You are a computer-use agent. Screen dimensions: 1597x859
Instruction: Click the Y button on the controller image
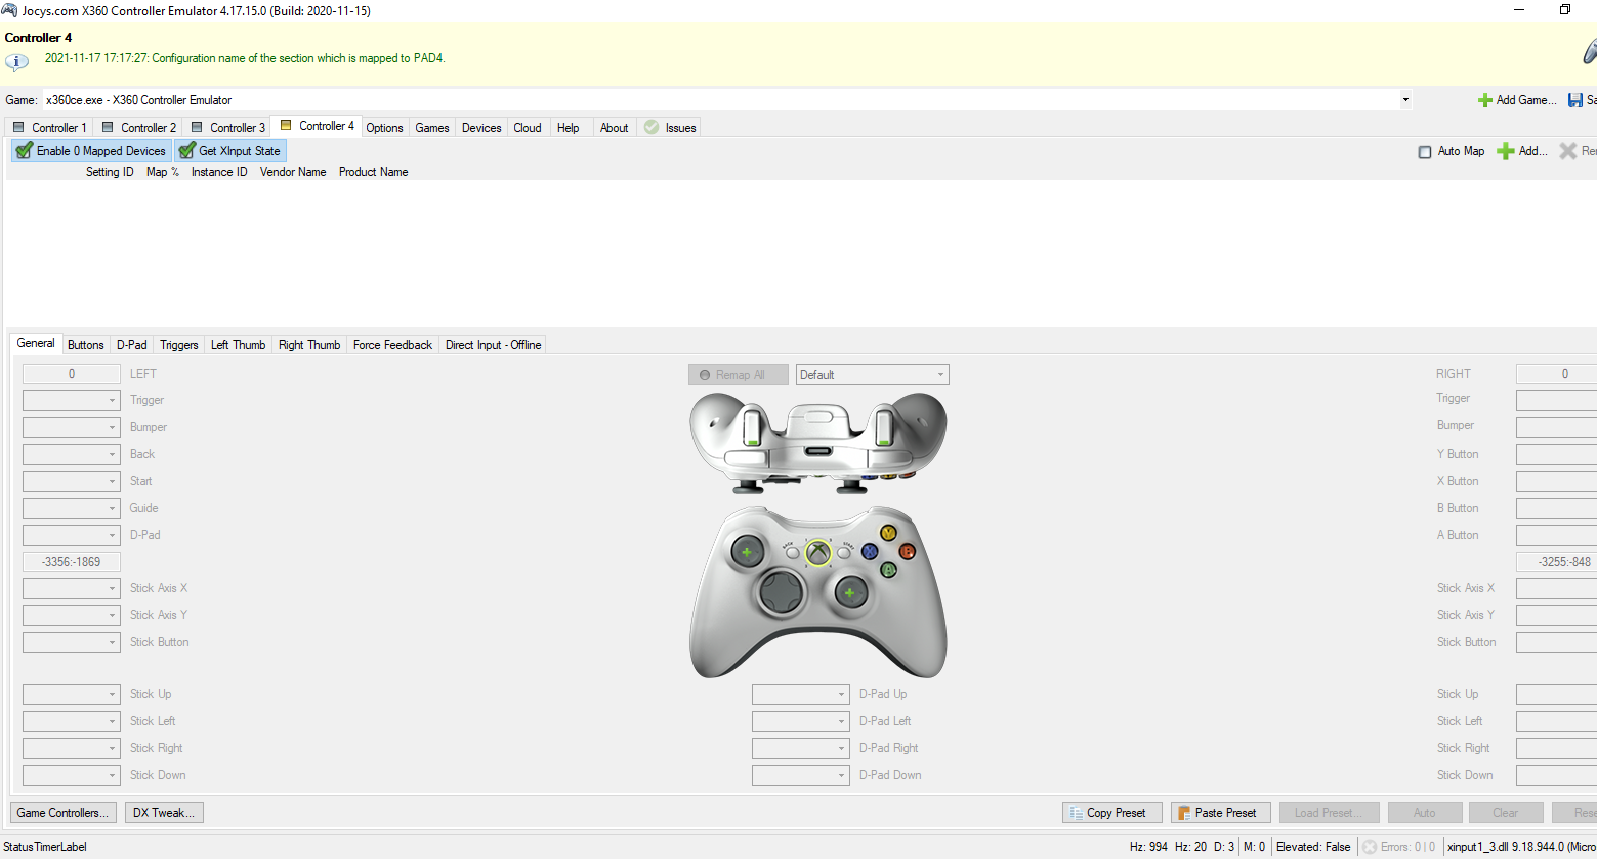887,533
